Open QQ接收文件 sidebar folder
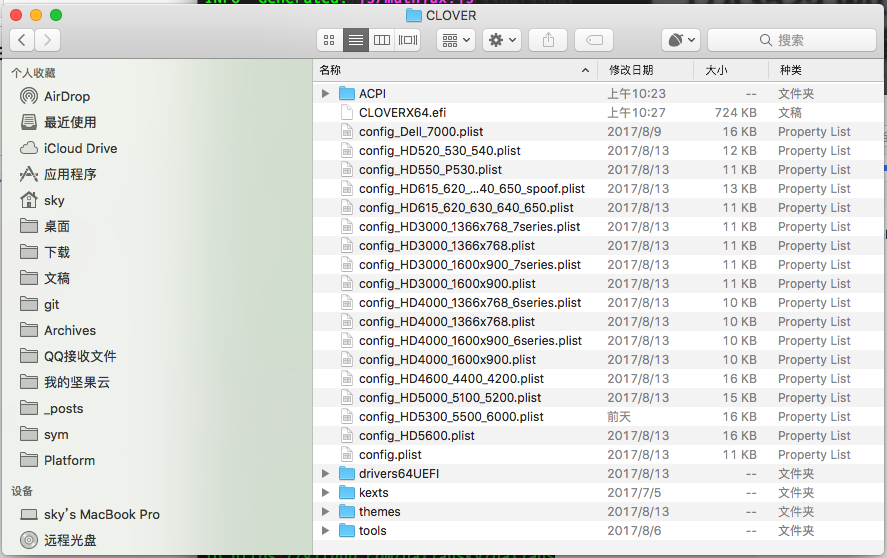Image resolution: width=887 pixels, height=558 pixels. tap(68, 357)
